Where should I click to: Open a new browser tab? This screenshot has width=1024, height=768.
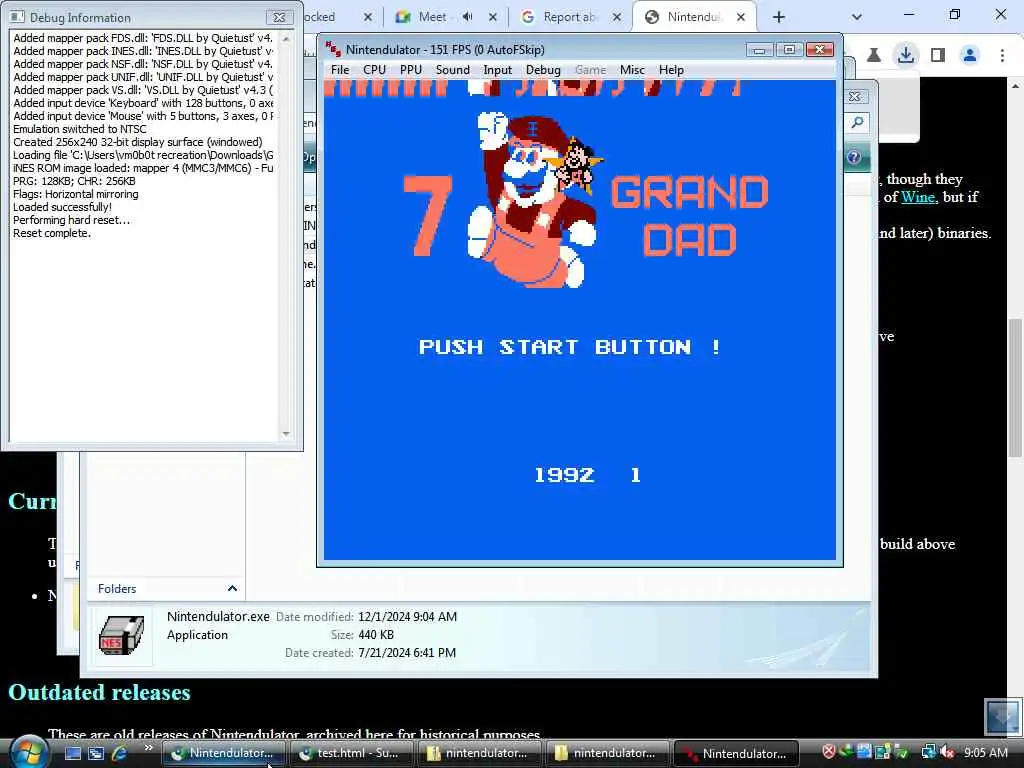(778, 18)
